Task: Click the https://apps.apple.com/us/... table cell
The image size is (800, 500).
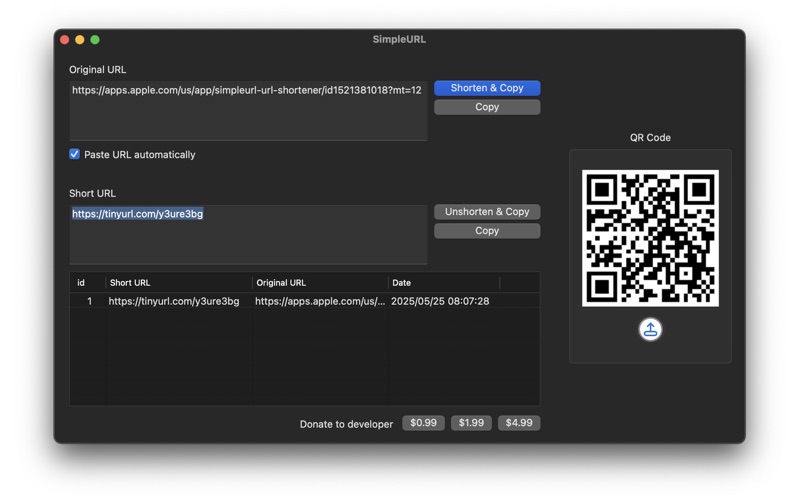Action: [x=320, y=301]
